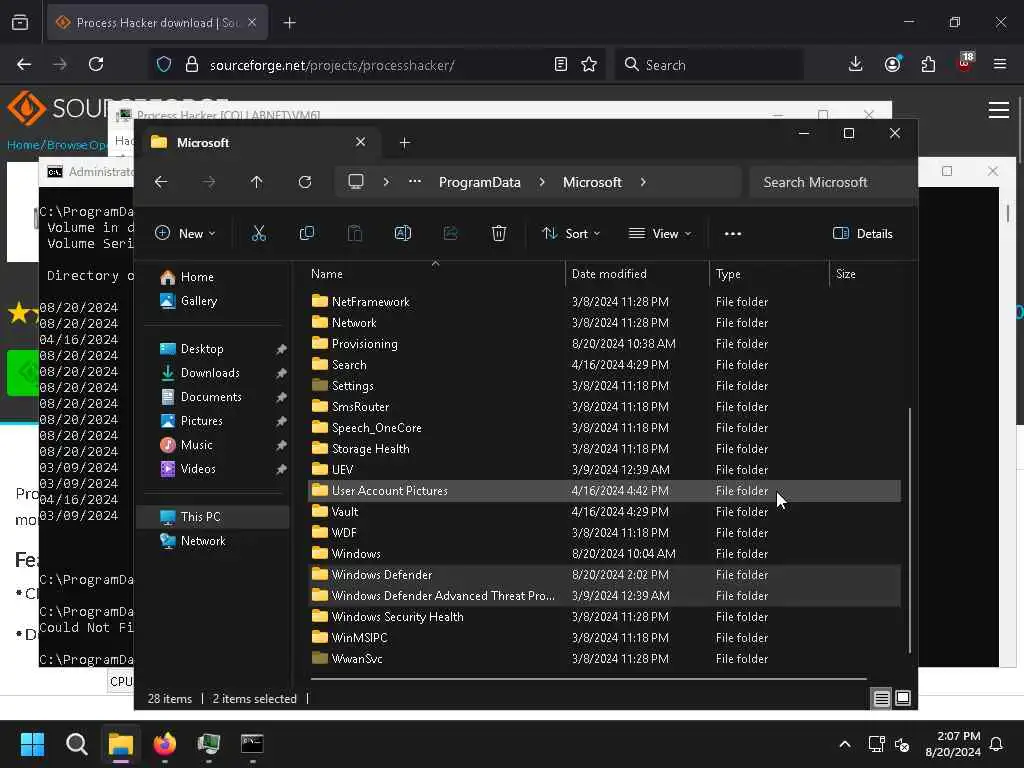The width and height of the screenshot is (1024, 768).
Task: Open the Windows Start menu
Action: tap(32, 744)
